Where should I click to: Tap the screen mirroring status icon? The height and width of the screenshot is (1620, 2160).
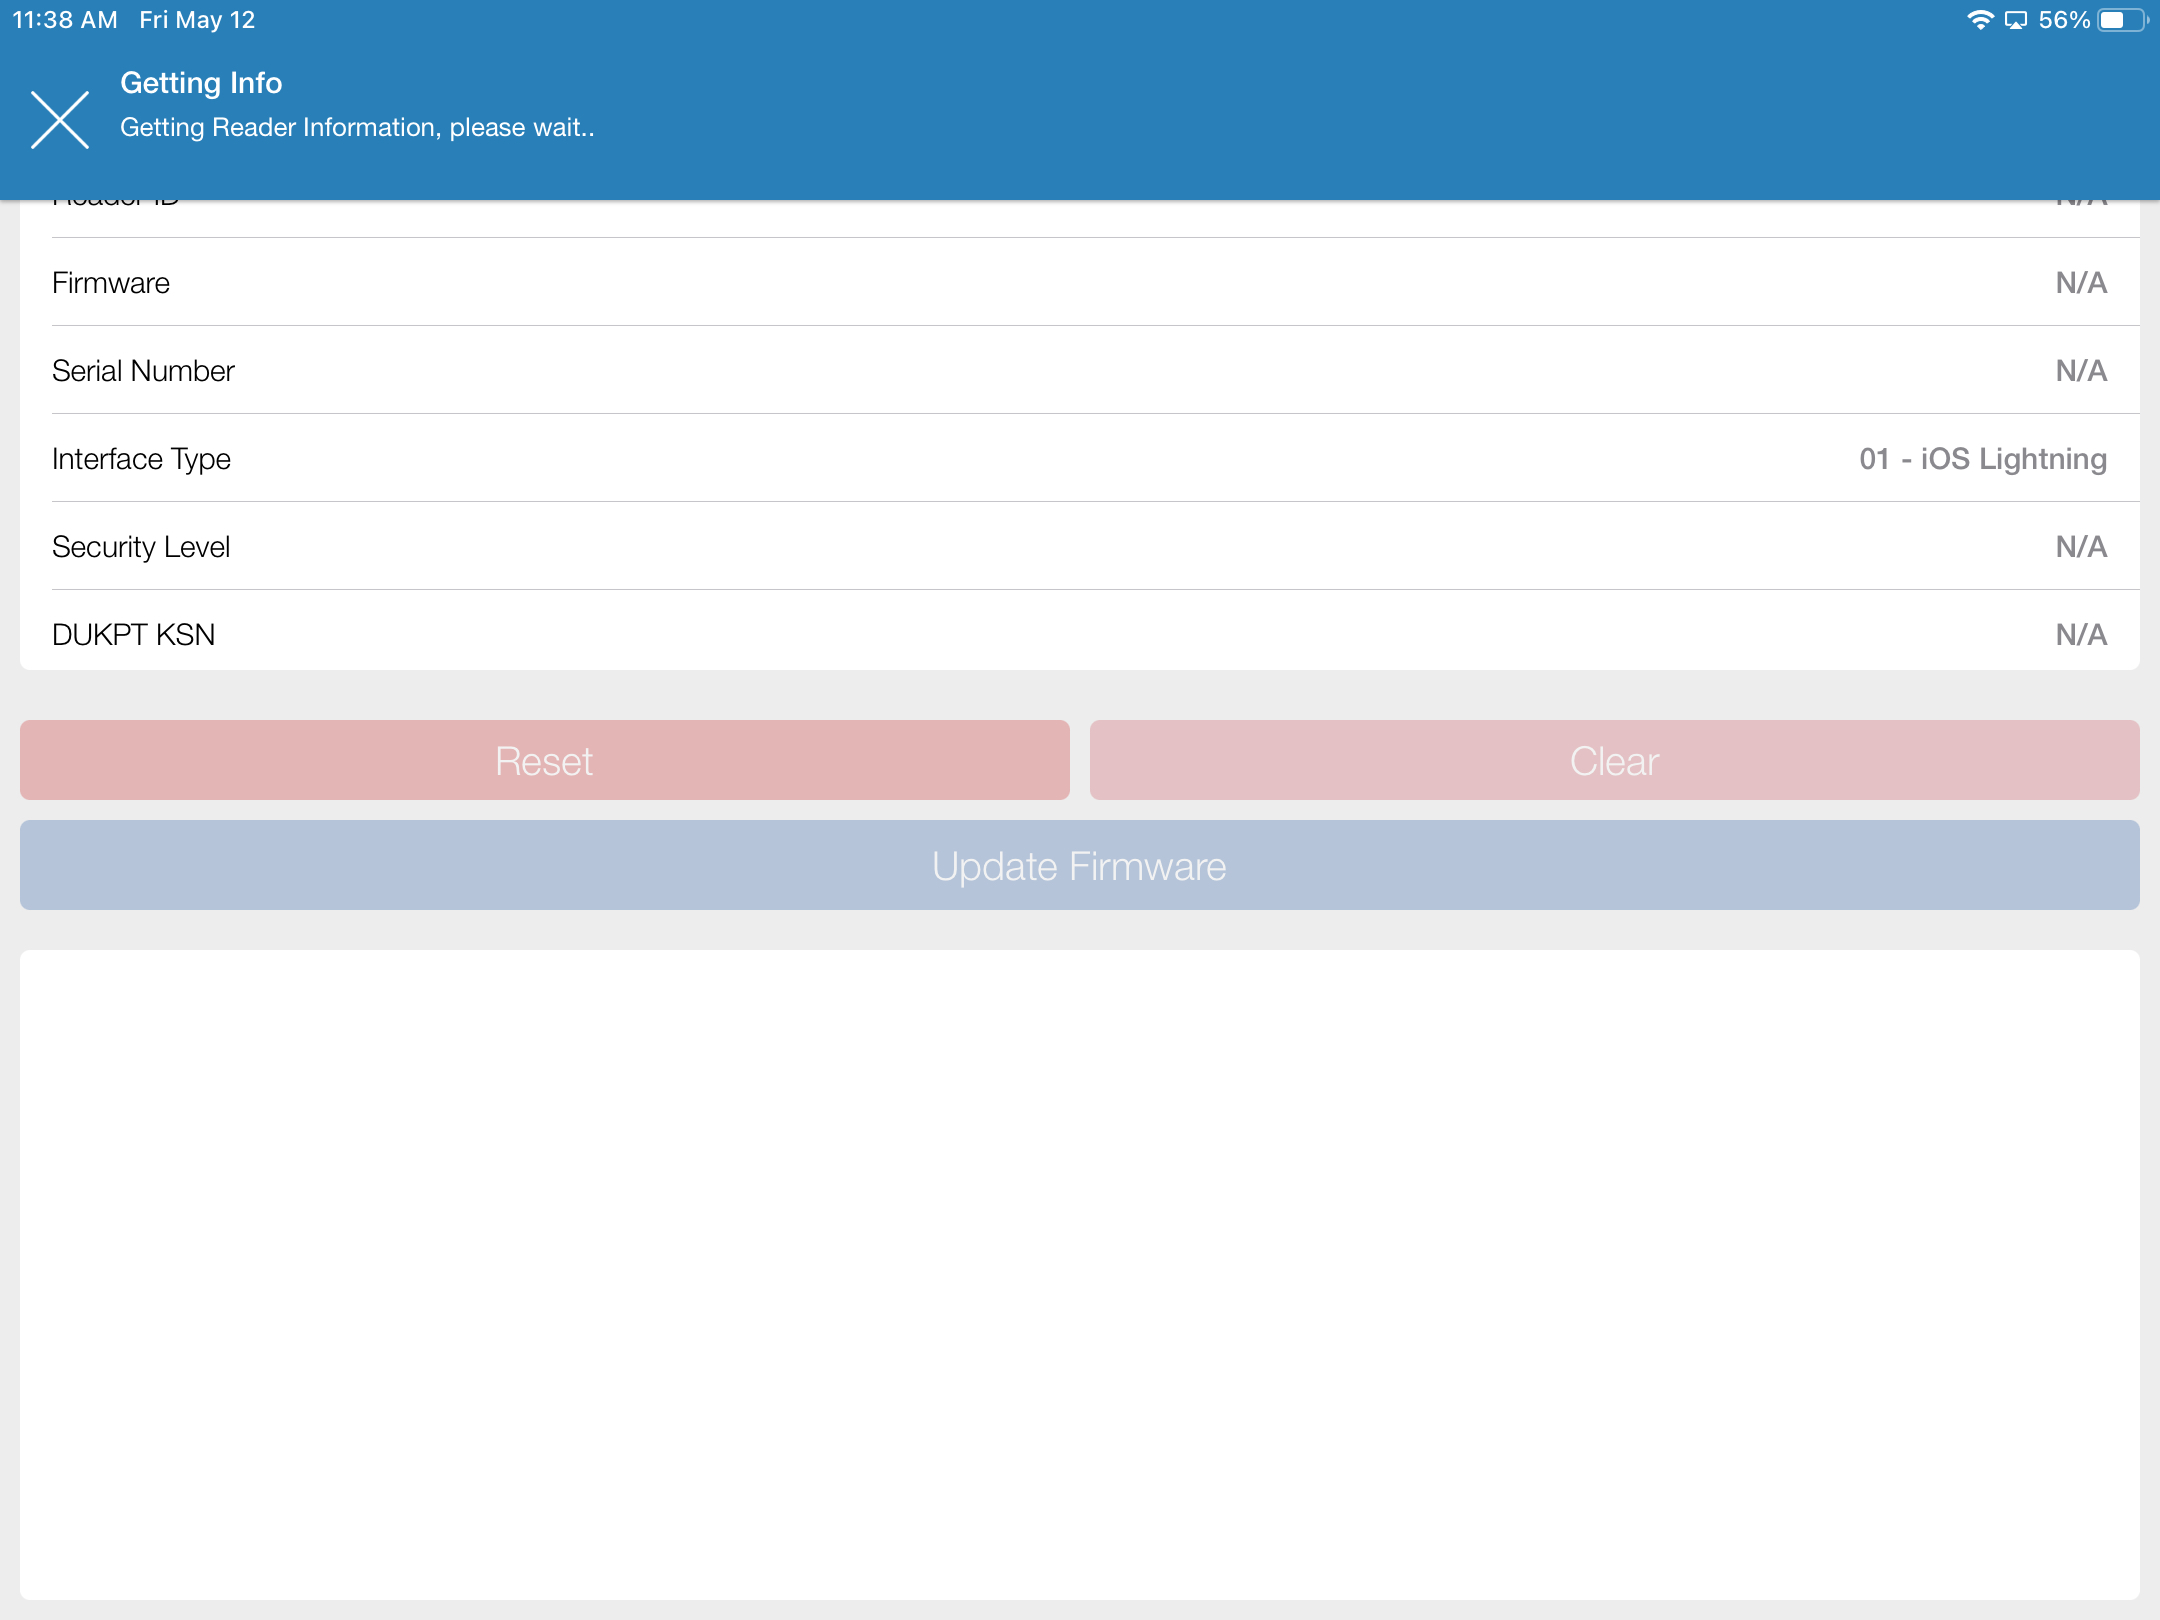(2016, 20)
